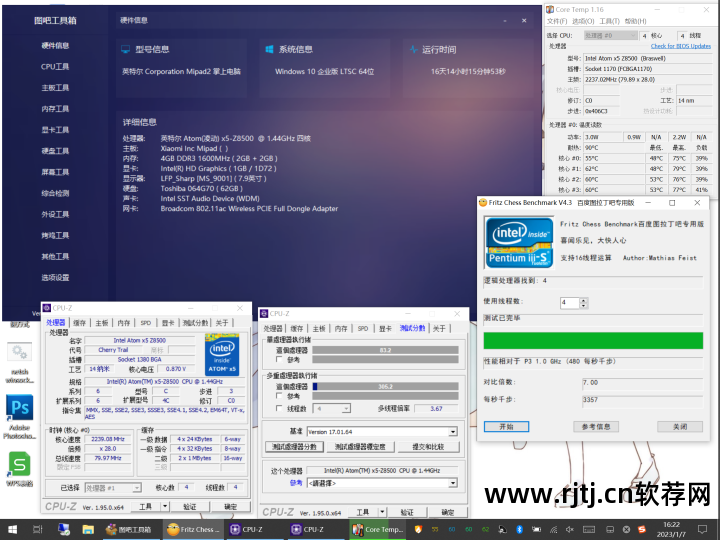
Task: Open Core Temp 文件(F) menu
Action: pyautogui.click(x=557, y=21)
